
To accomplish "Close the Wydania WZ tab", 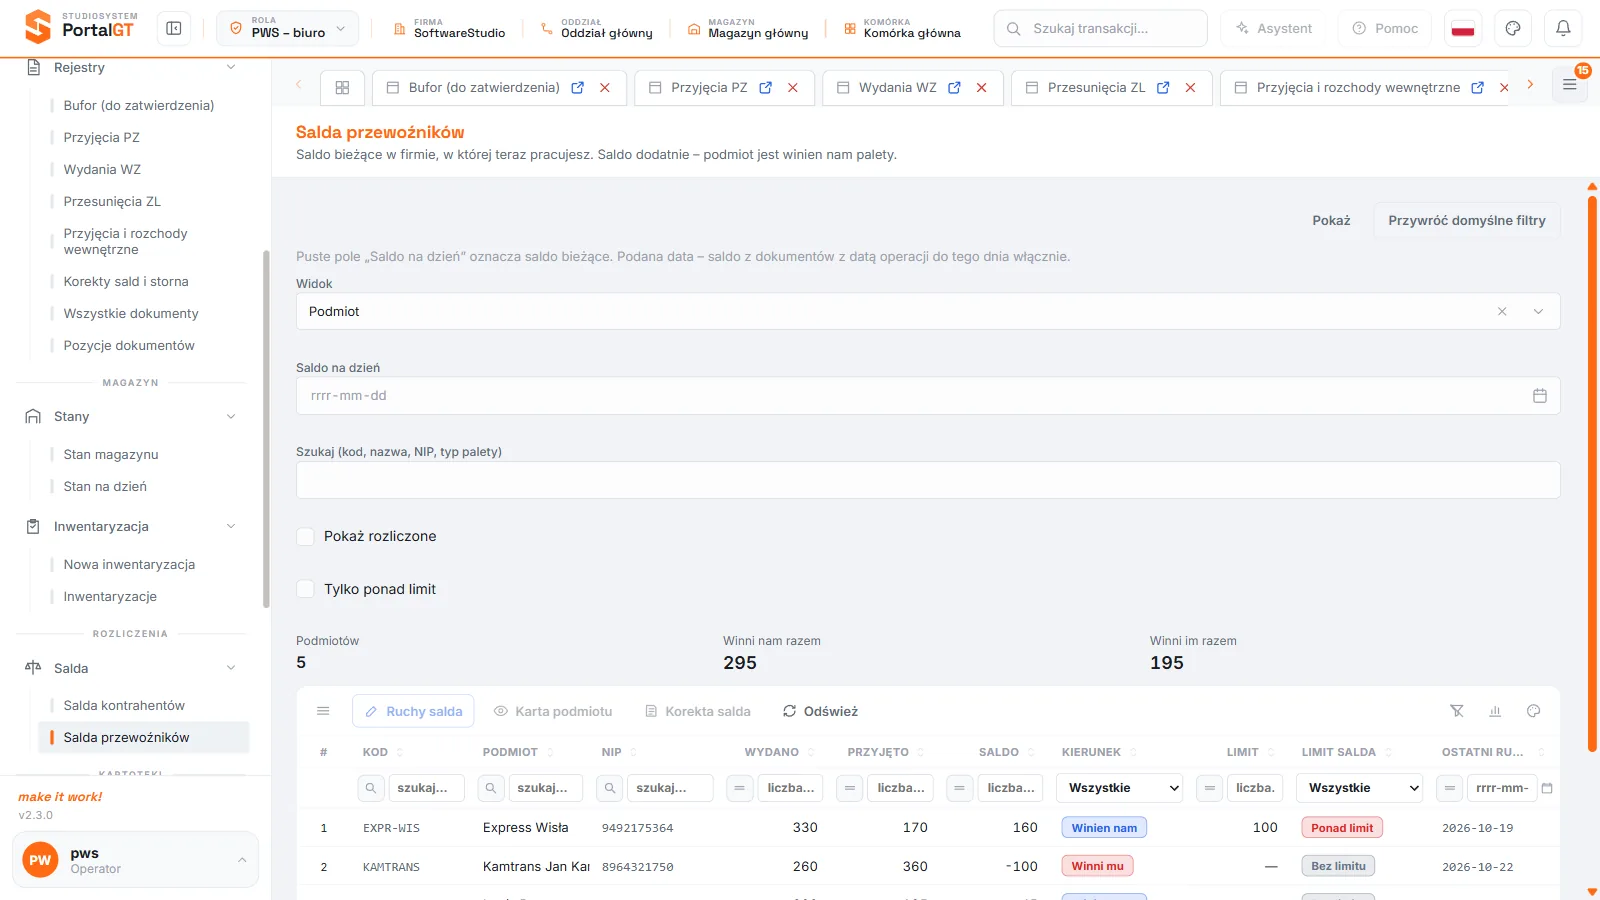I will 982,88.
